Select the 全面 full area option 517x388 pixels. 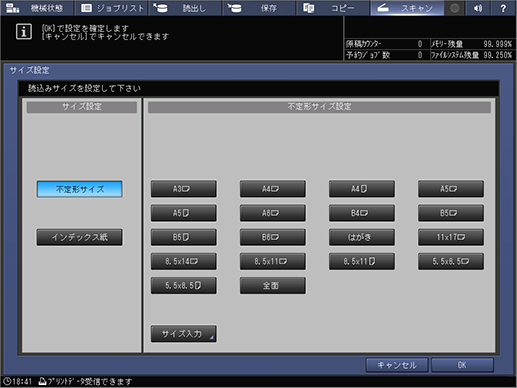[x=273, y=286]
